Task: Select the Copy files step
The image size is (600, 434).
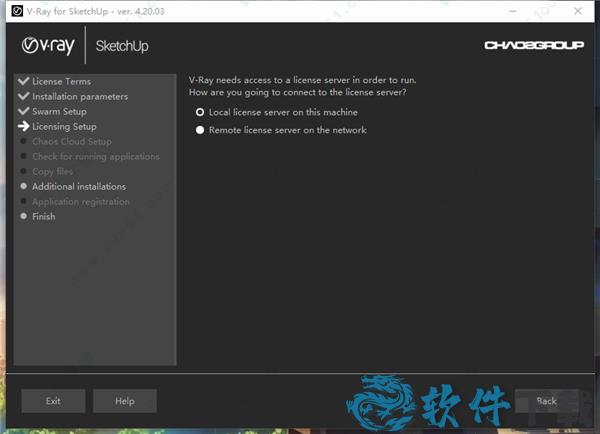Action: (52, 172)
